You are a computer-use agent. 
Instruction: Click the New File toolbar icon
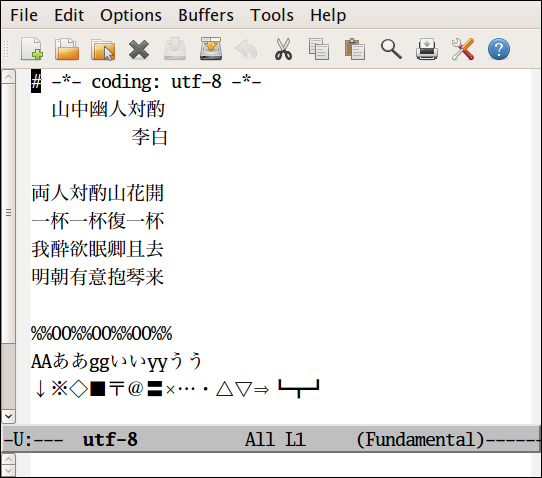(32, 49)
